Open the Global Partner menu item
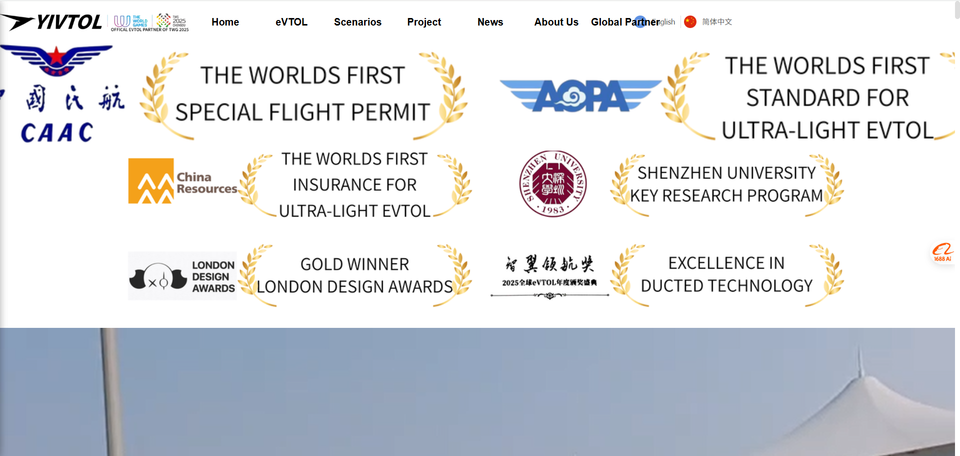 pos(625,22)
